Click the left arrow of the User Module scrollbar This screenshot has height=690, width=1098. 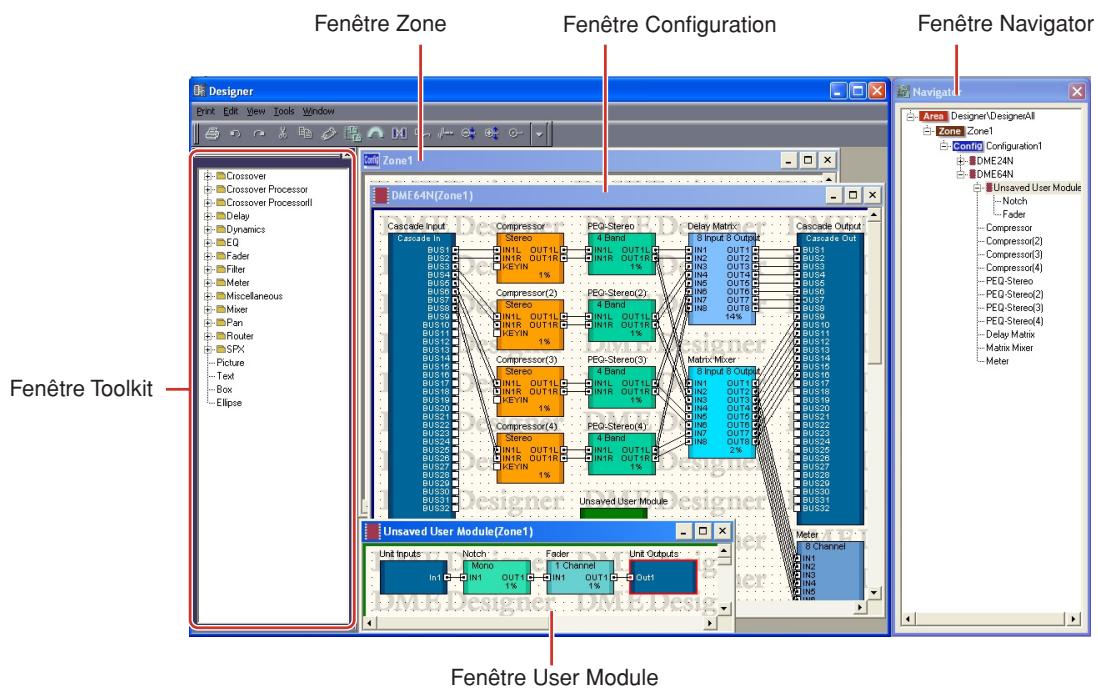pyautogui.click(x=370, y=622)
